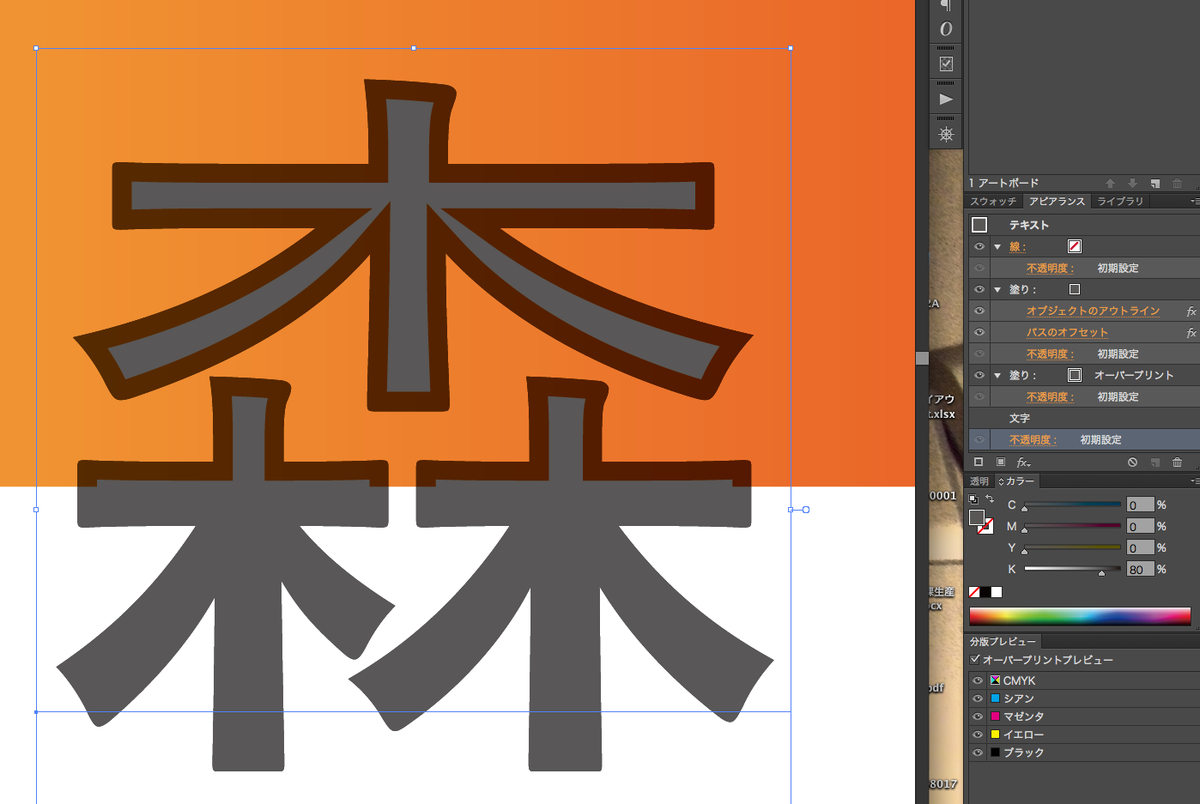The width and height of the screenshot is (1200, 804).
Task: Create a new artboard with the page icon
Action: tap(1154, 183)
